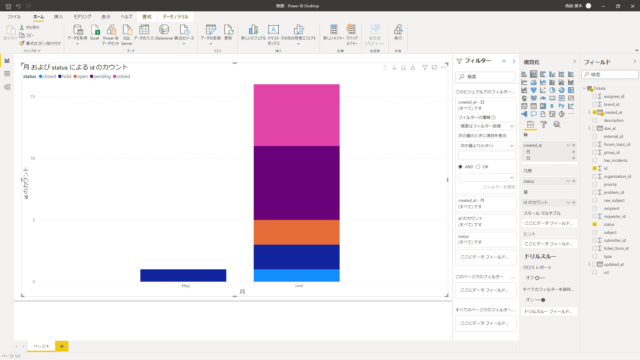Open filter type dropdown (高度なフィルター処理)
Screen dimensions: 640x360
point(486,126)
